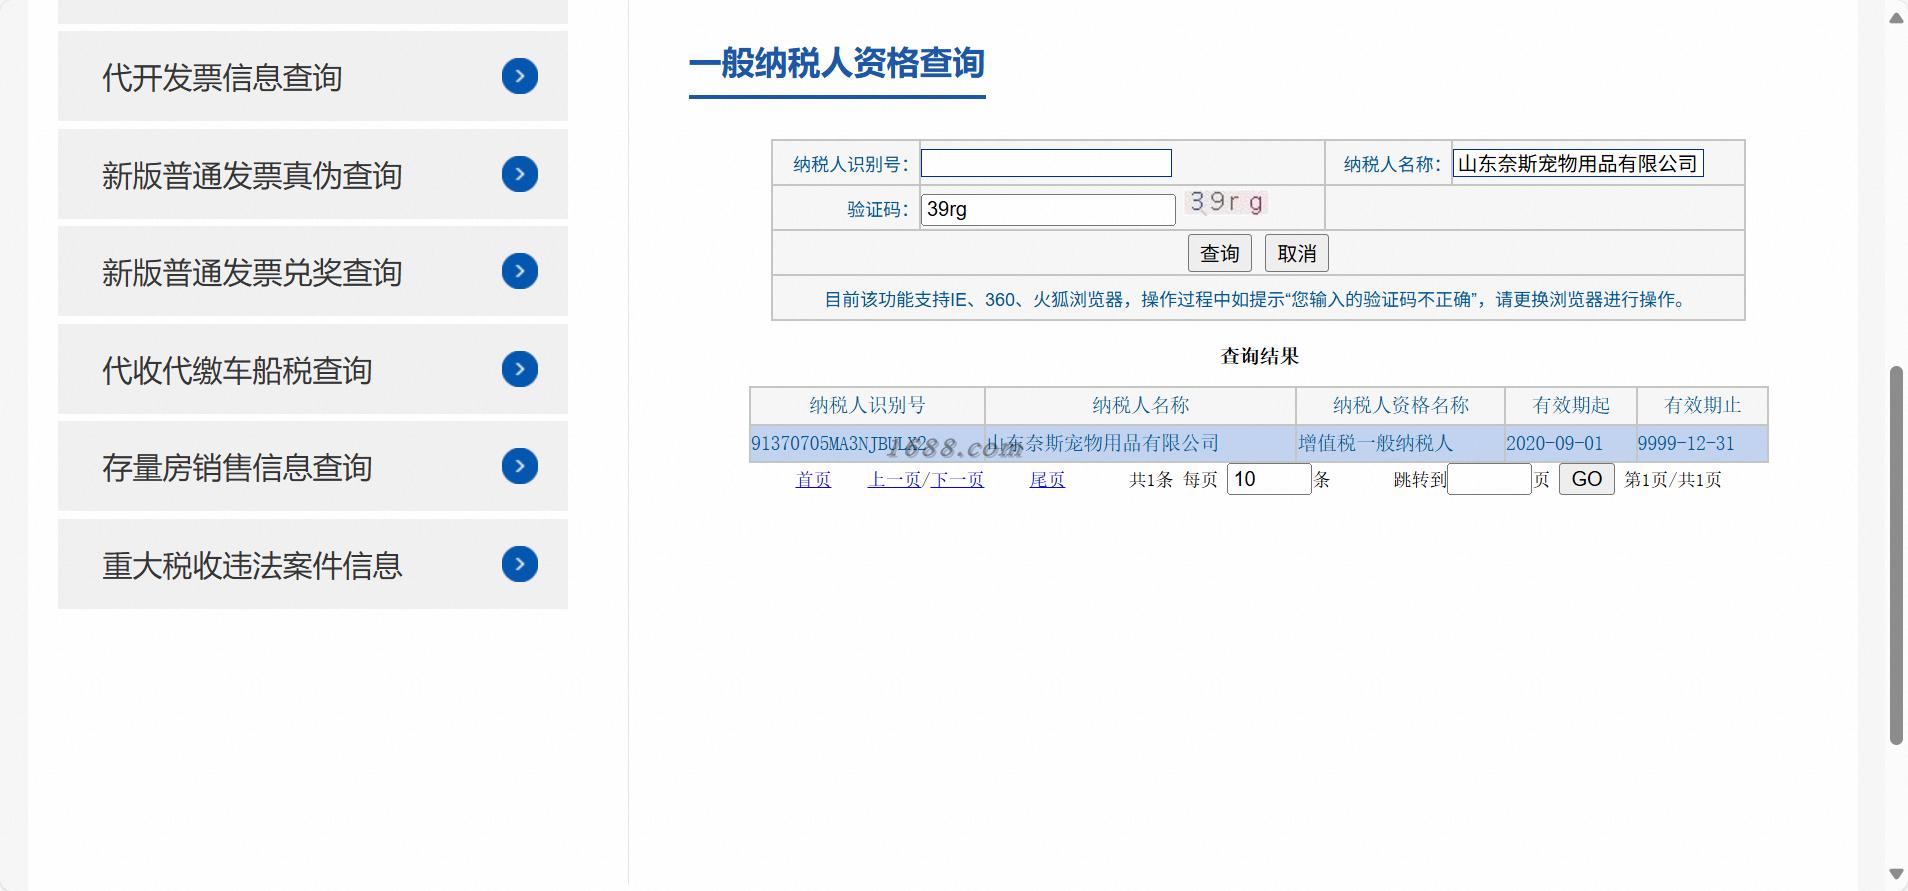Select start date cell 2020-09-01
The width and height of the screenshot is (1908, 891).
(1571, 443)
